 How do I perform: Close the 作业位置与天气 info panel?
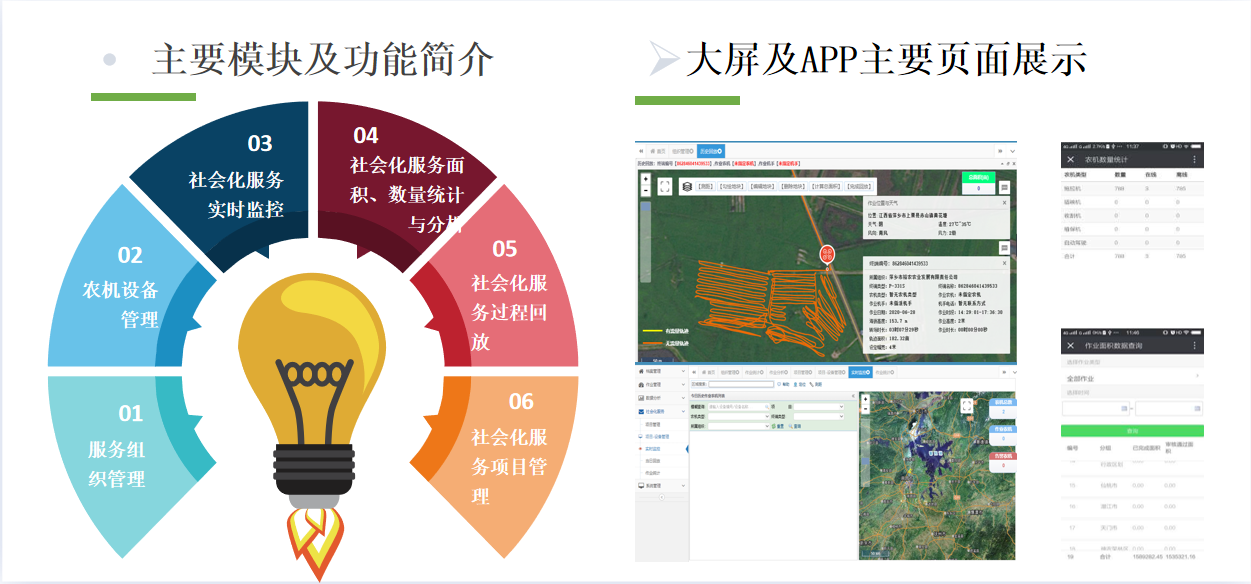(x=1004, y=202)
